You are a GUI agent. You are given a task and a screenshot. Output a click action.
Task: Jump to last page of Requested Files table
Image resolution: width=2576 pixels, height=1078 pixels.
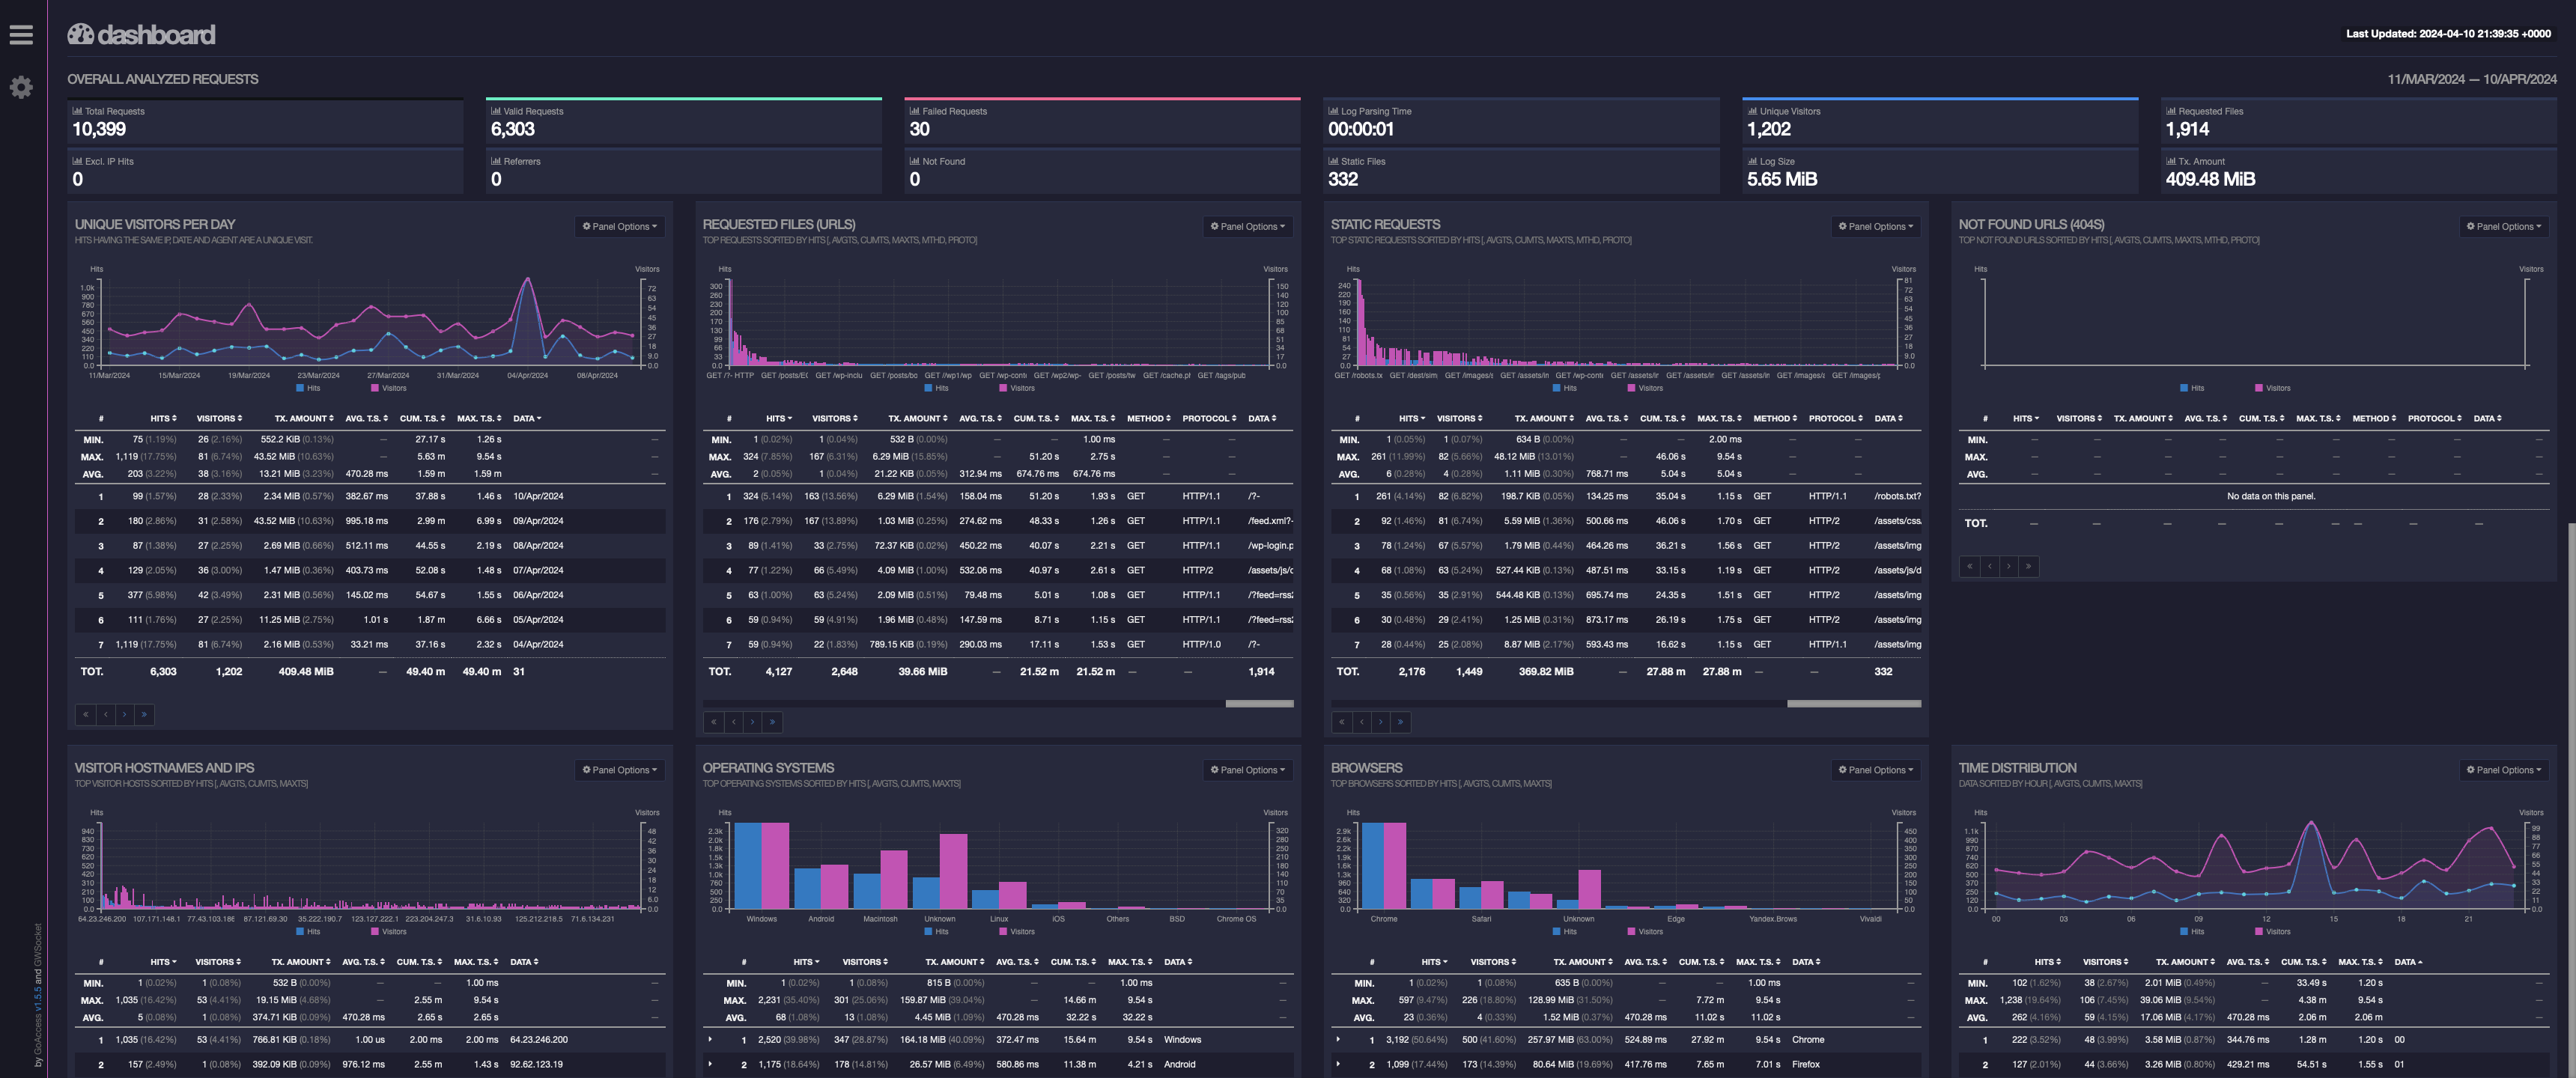tap(772, 721)
